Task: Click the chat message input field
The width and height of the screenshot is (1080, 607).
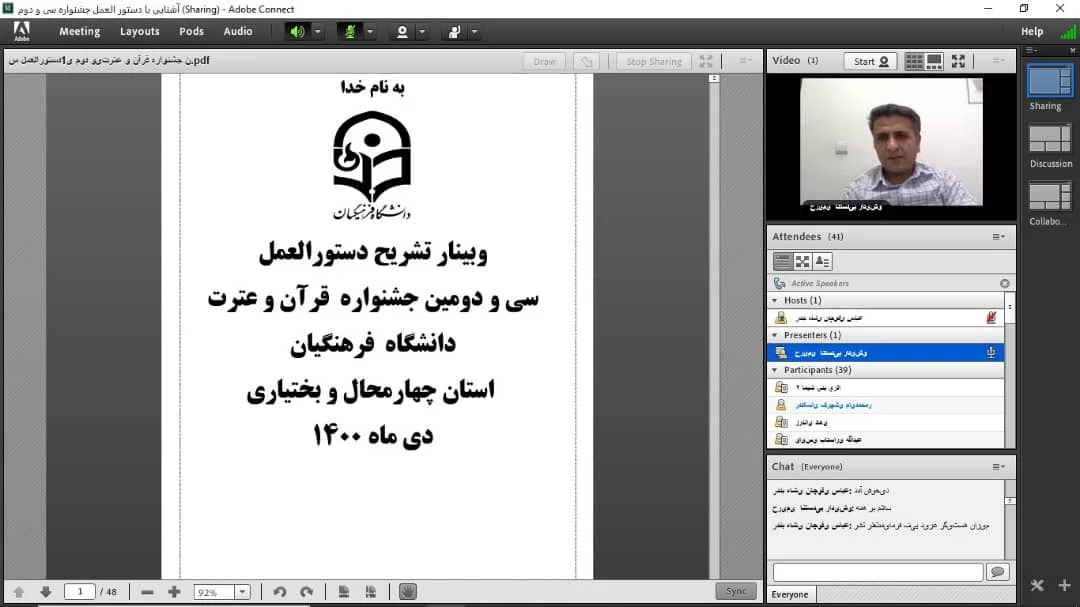Action: click(x=877, y=572)
